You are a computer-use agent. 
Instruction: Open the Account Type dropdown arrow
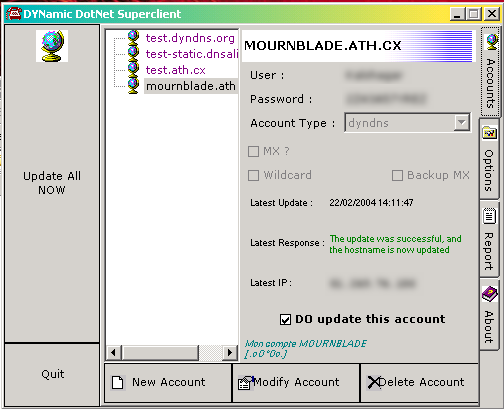pos(462,123)
